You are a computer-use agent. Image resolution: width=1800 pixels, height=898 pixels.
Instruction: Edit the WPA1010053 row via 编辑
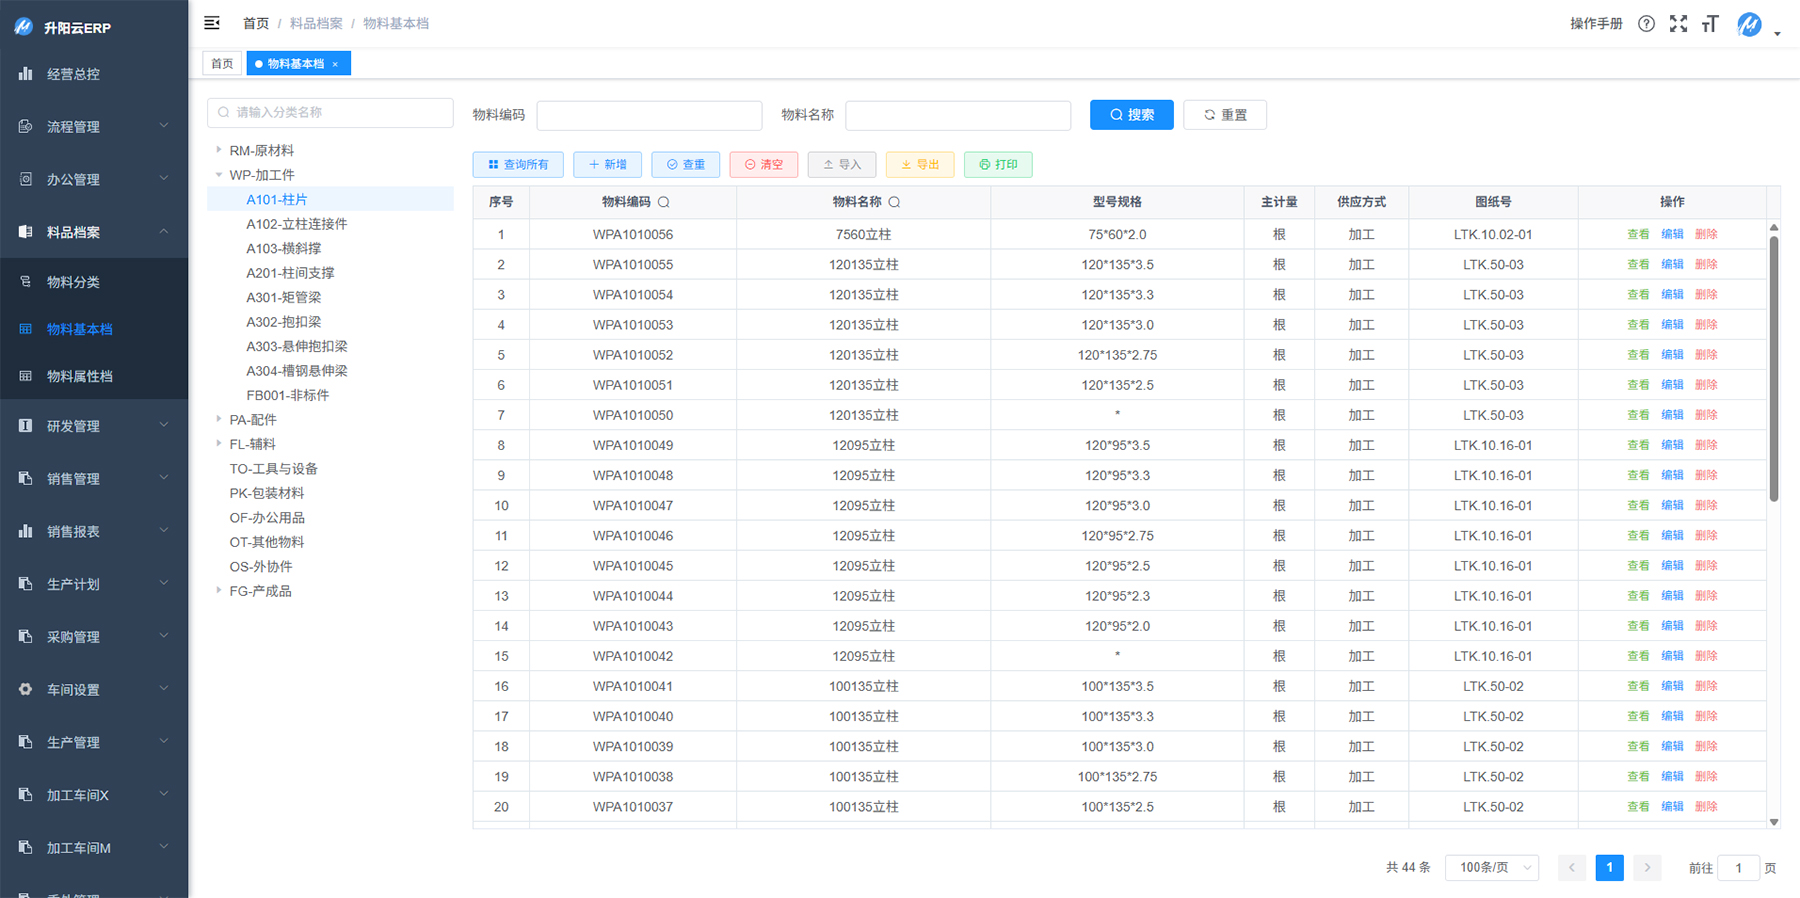point(1672,325)
